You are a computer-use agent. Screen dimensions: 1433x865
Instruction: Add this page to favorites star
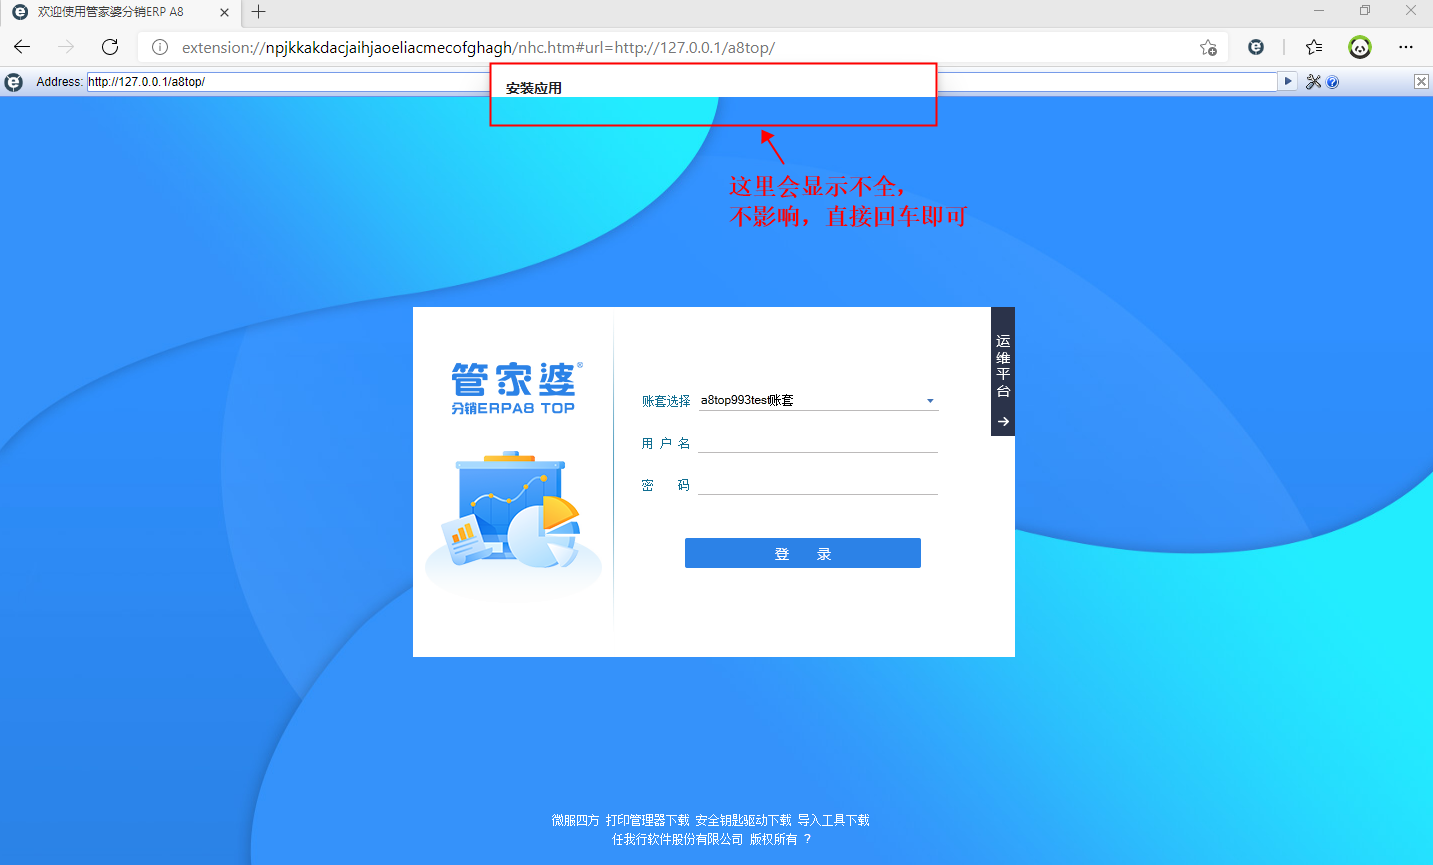tap(1208, 47)
